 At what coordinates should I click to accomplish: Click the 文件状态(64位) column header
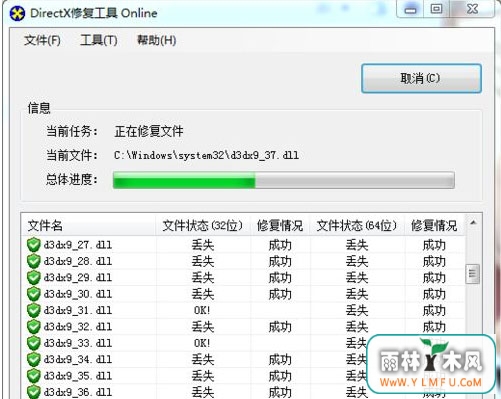coord(357,225)
